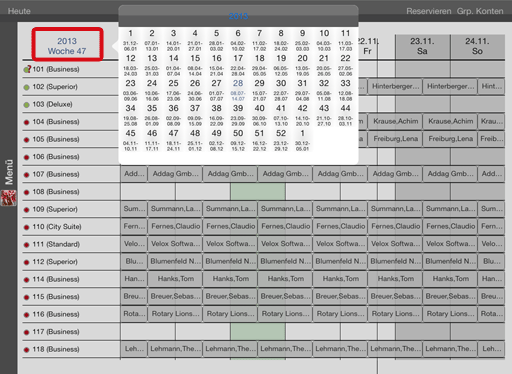This screenshot has width=512, height=374.
Task: Click the red status dot of room 118
Action: (27, 350)
